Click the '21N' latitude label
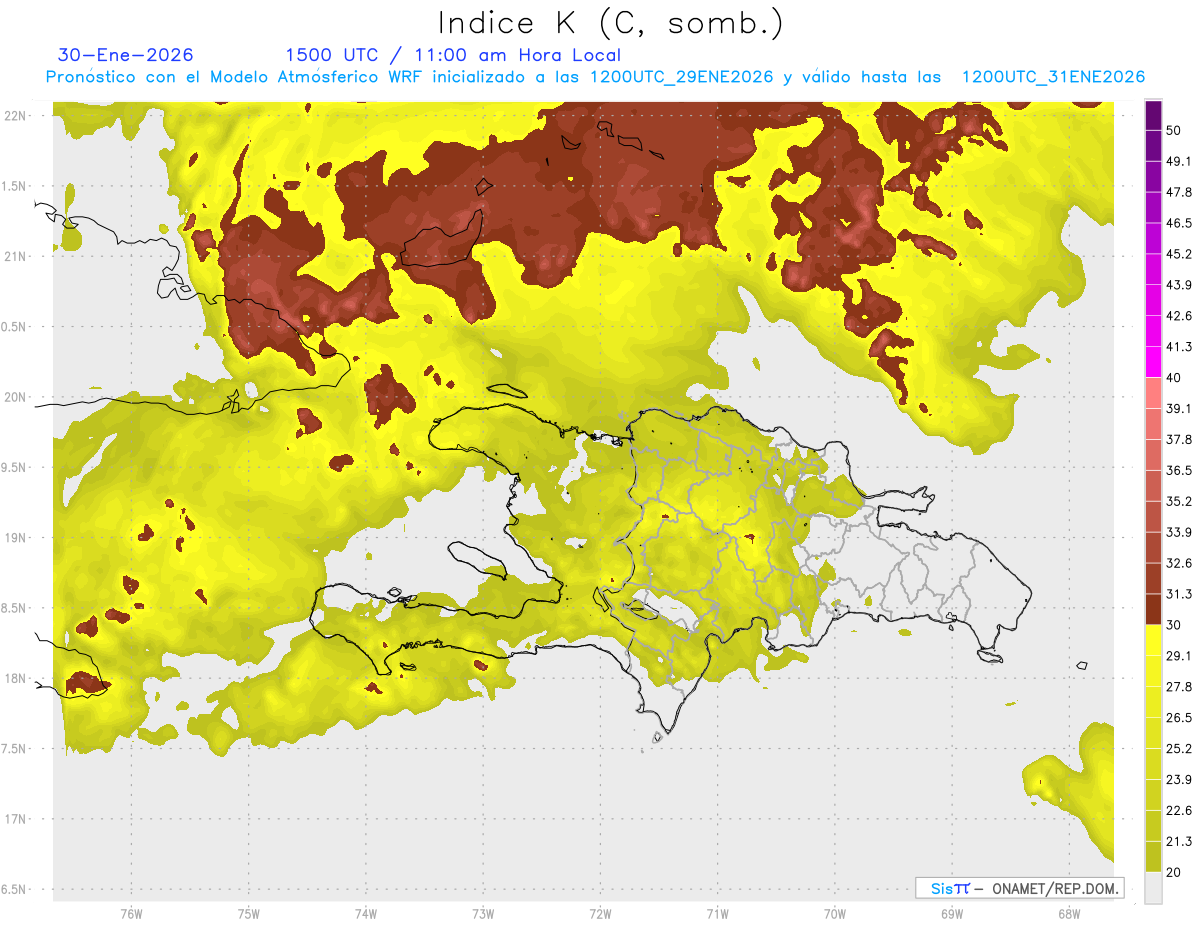Viewport: 1200px width, 927px height. 15,256
